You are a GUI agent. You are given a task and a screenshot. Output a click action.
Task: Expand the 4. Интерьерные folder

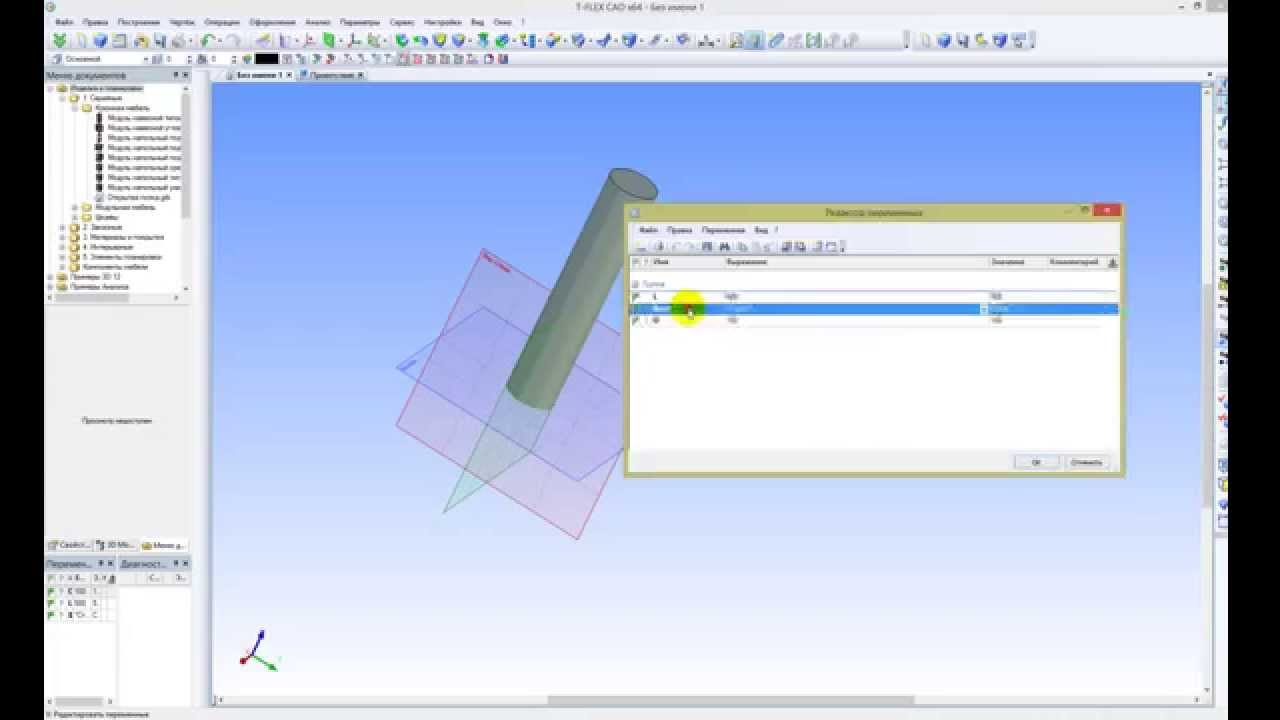[62, 247]
